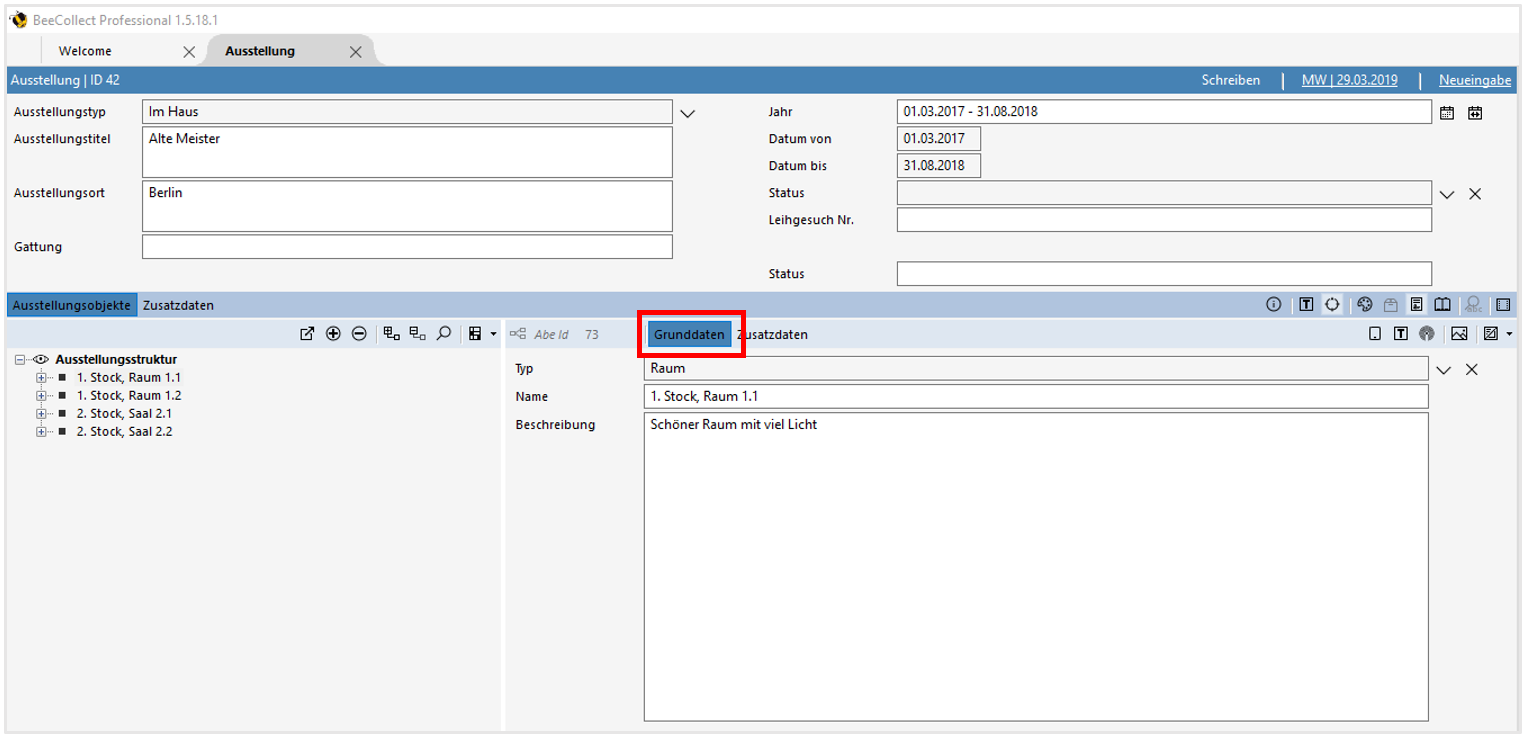This screenshot has height=740, width=1526.
Task: Click the magnifier search icon above the tree
Action: click(x=444, y=334)
